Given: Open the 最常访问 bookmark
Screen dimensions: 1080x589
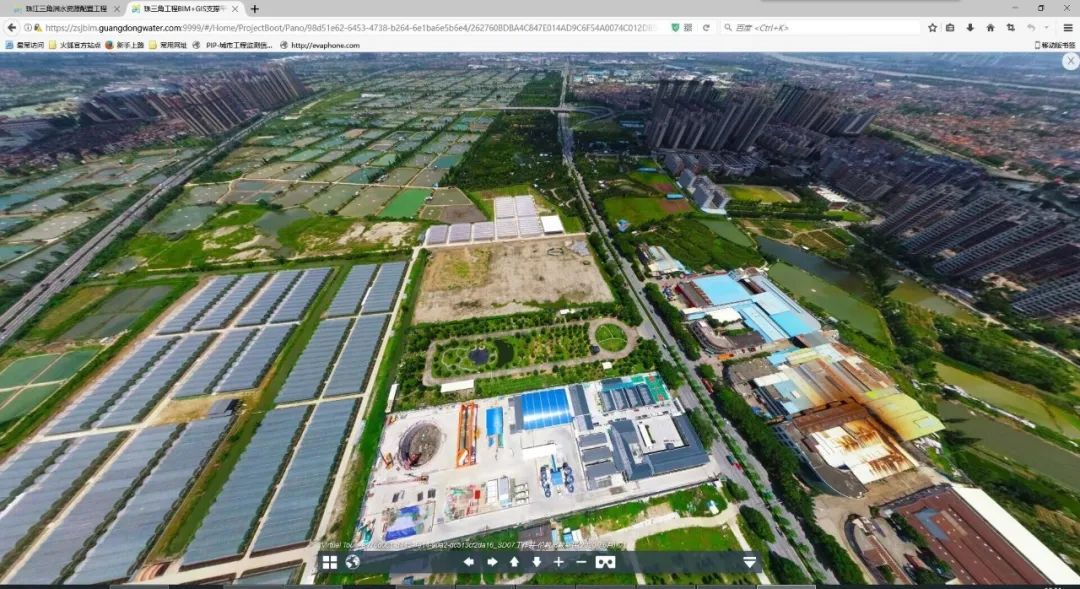Looking at the screenshot, I should pos(25,45).
